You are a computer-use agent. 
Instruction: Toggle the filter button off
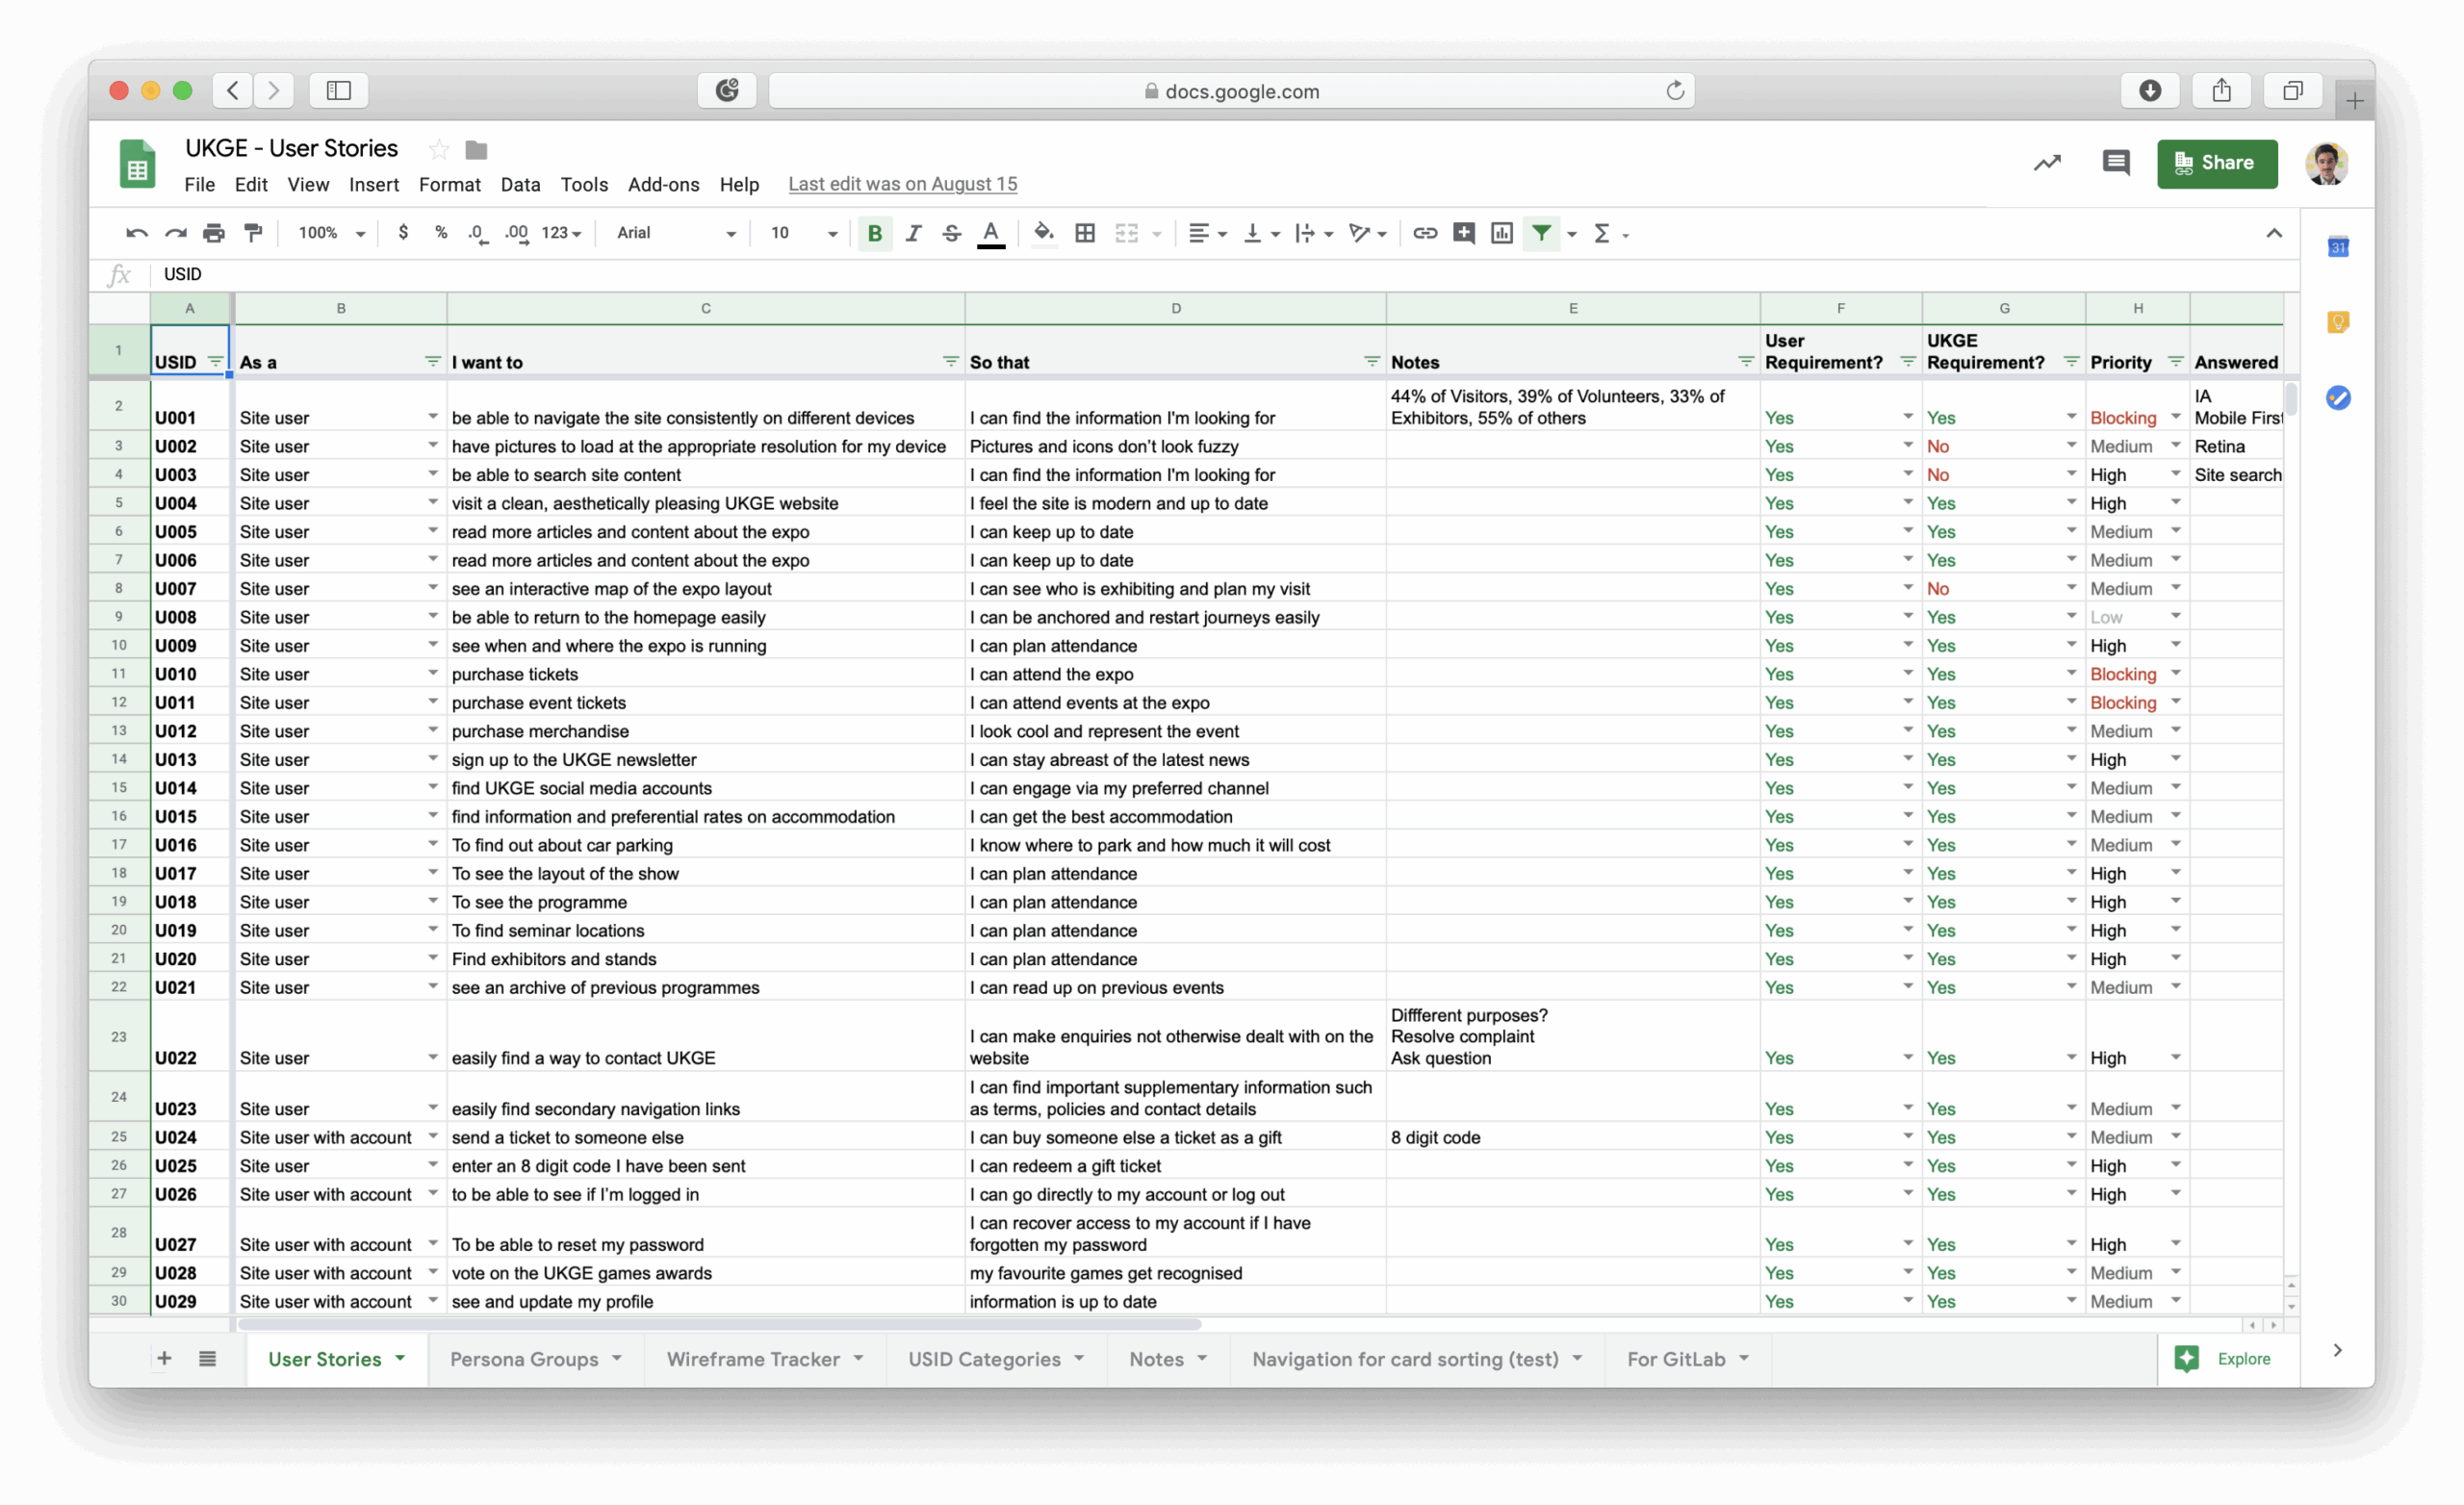coord(1541,233)
